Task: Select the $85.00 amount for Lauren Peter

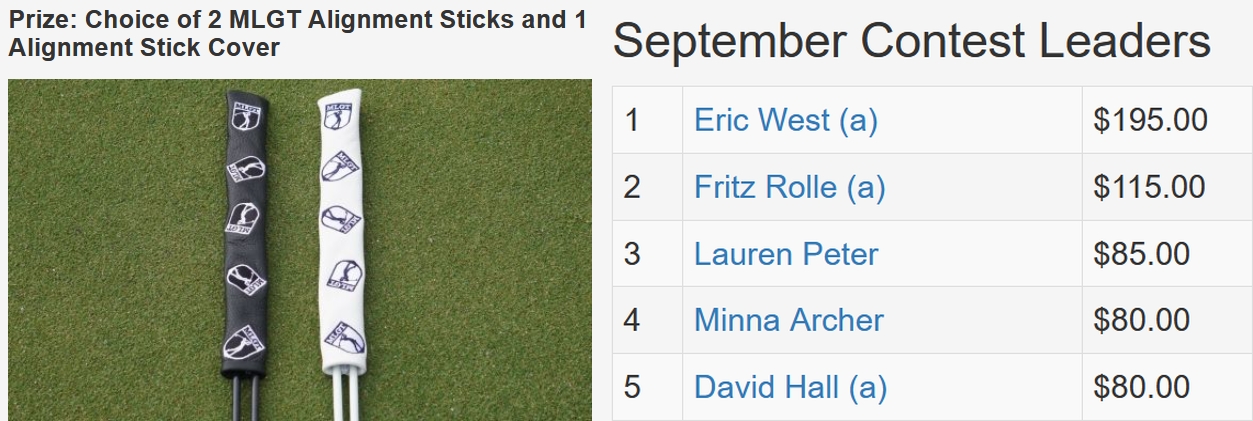Action: click(x=1141, y=254)
